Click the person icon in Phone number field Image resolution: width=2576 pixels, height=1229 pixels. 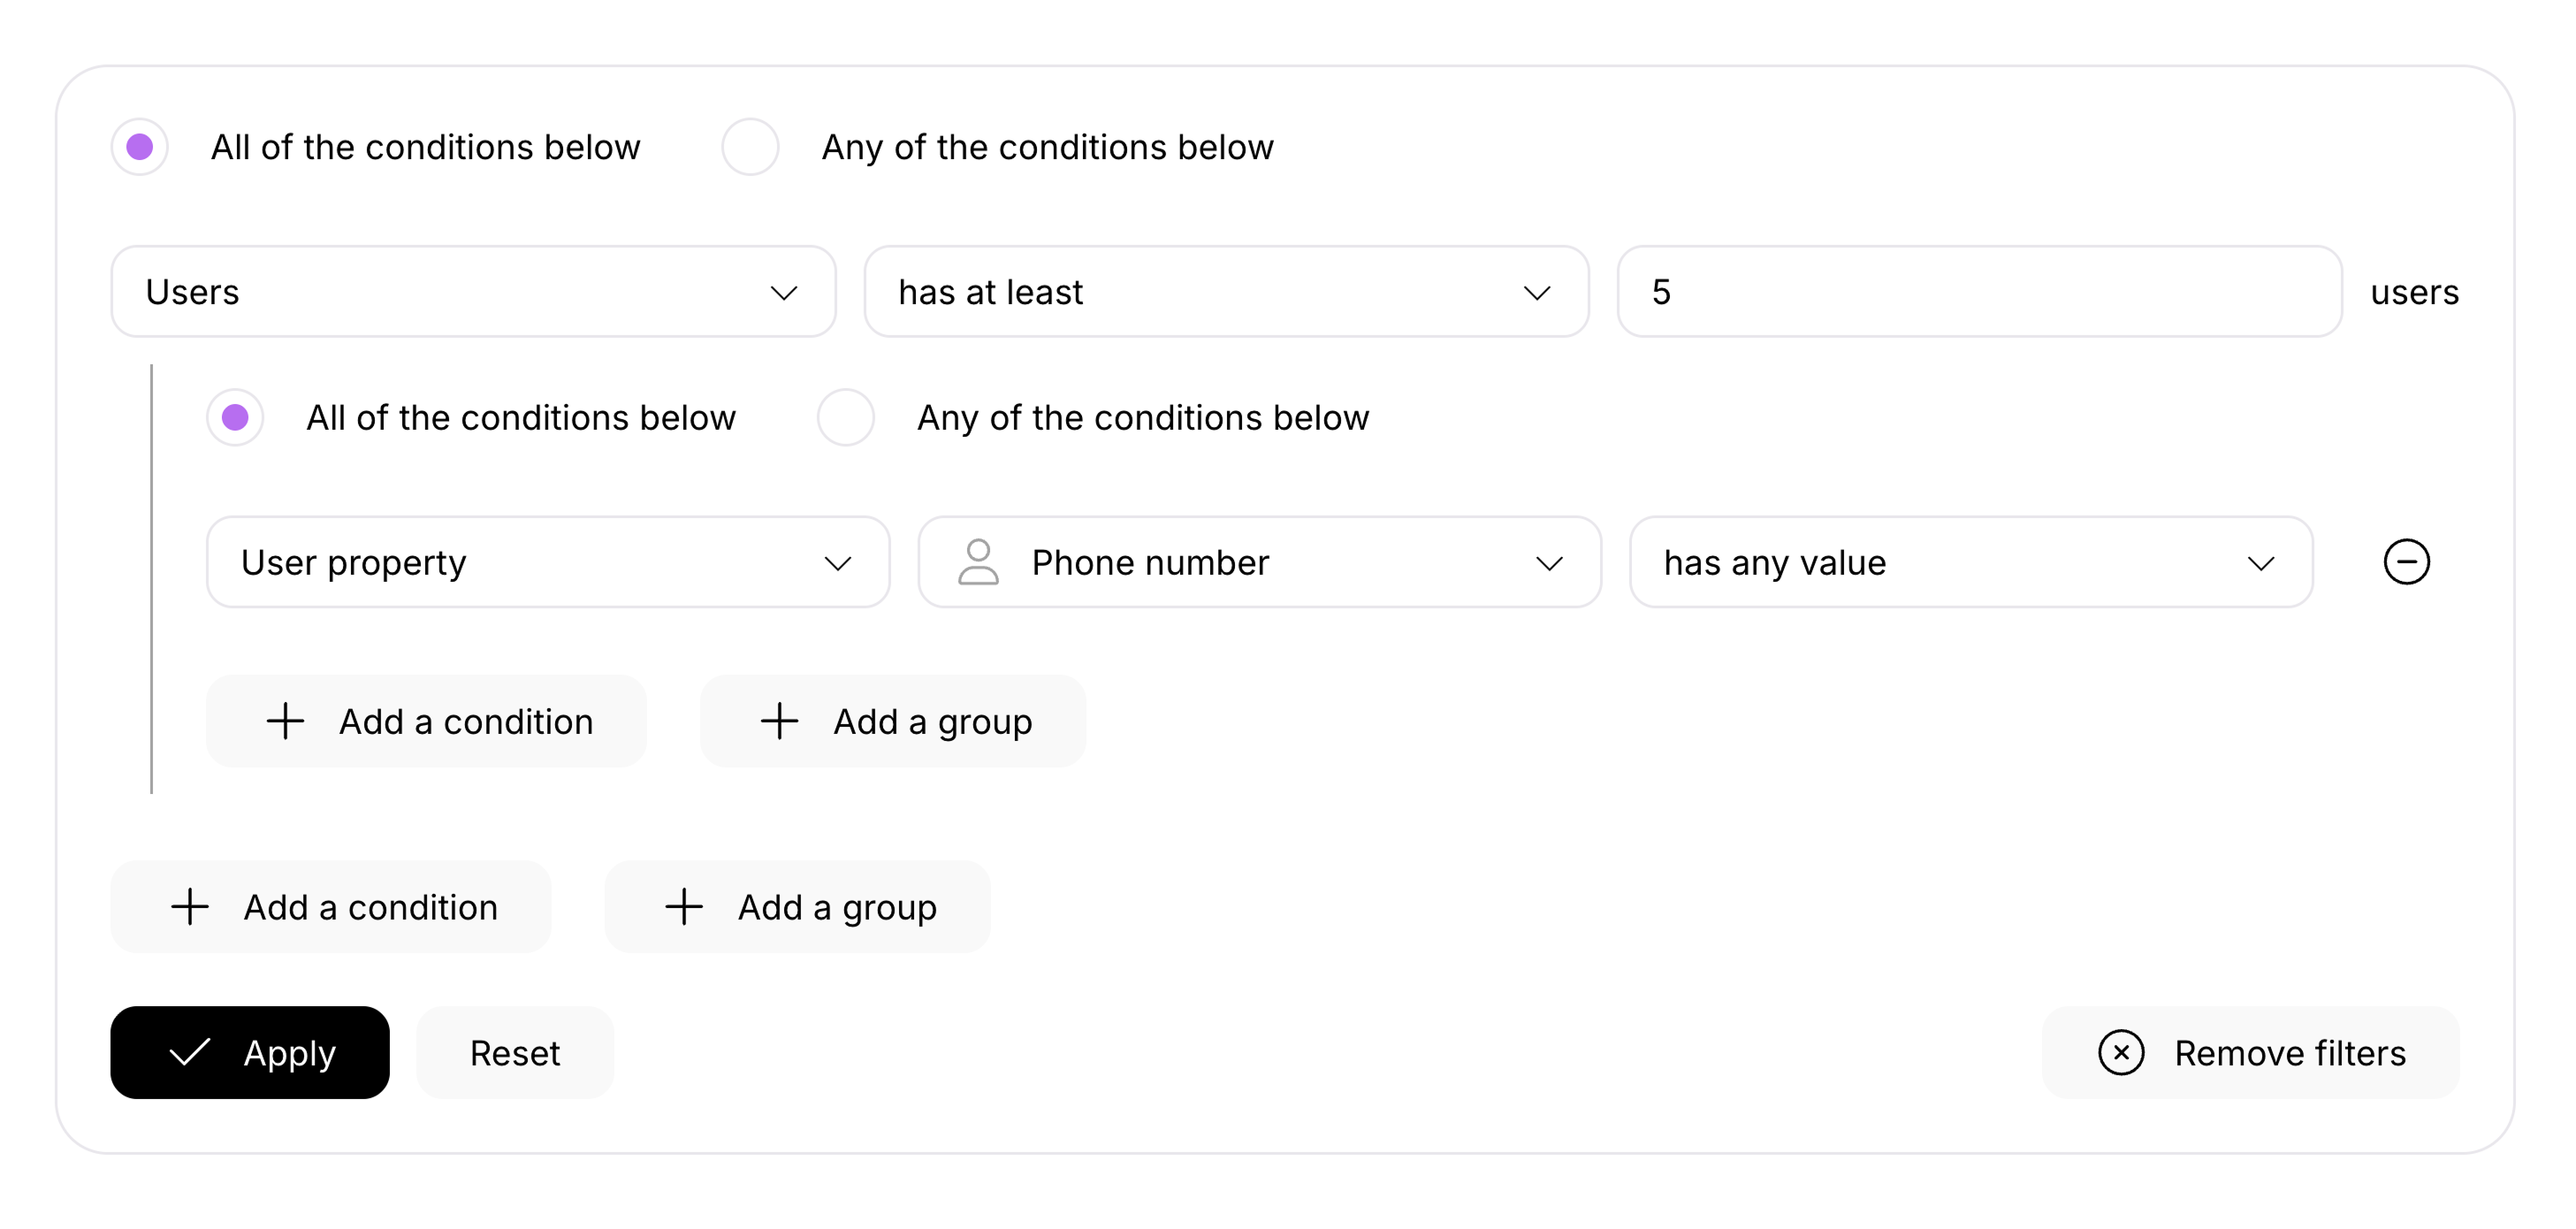coord(978,562)
